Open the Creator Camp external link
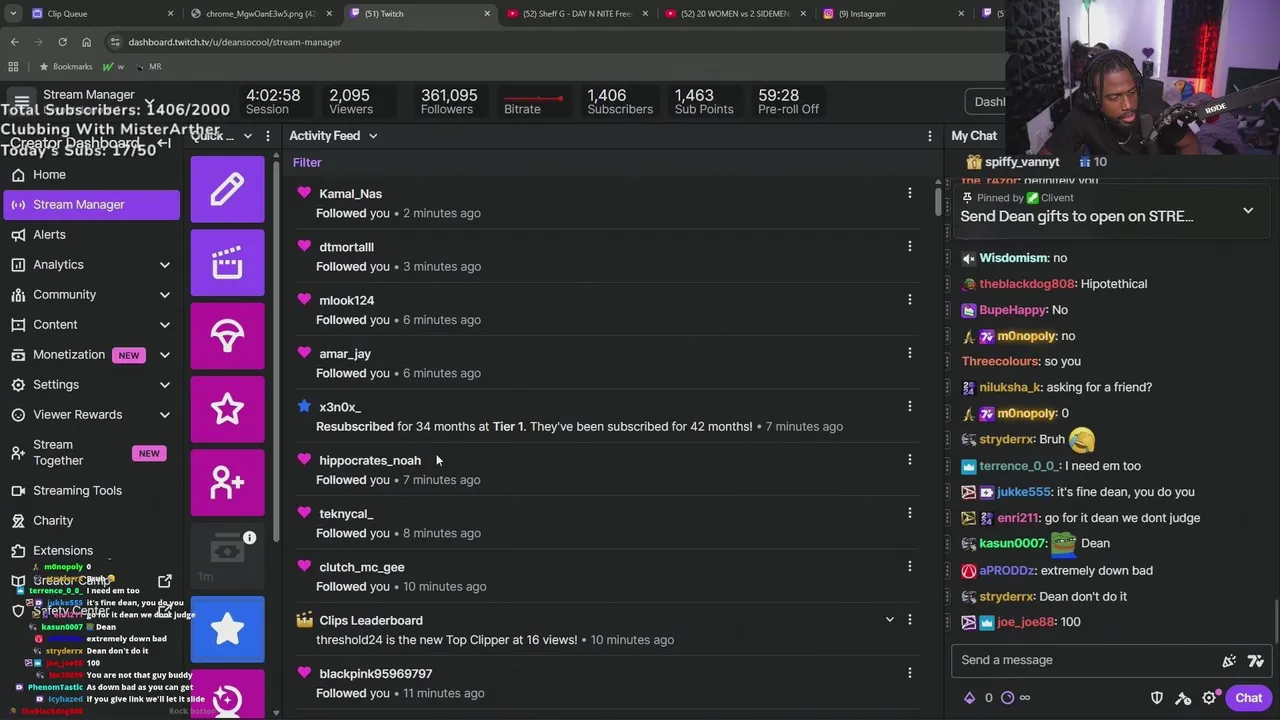 coord(165,580)
